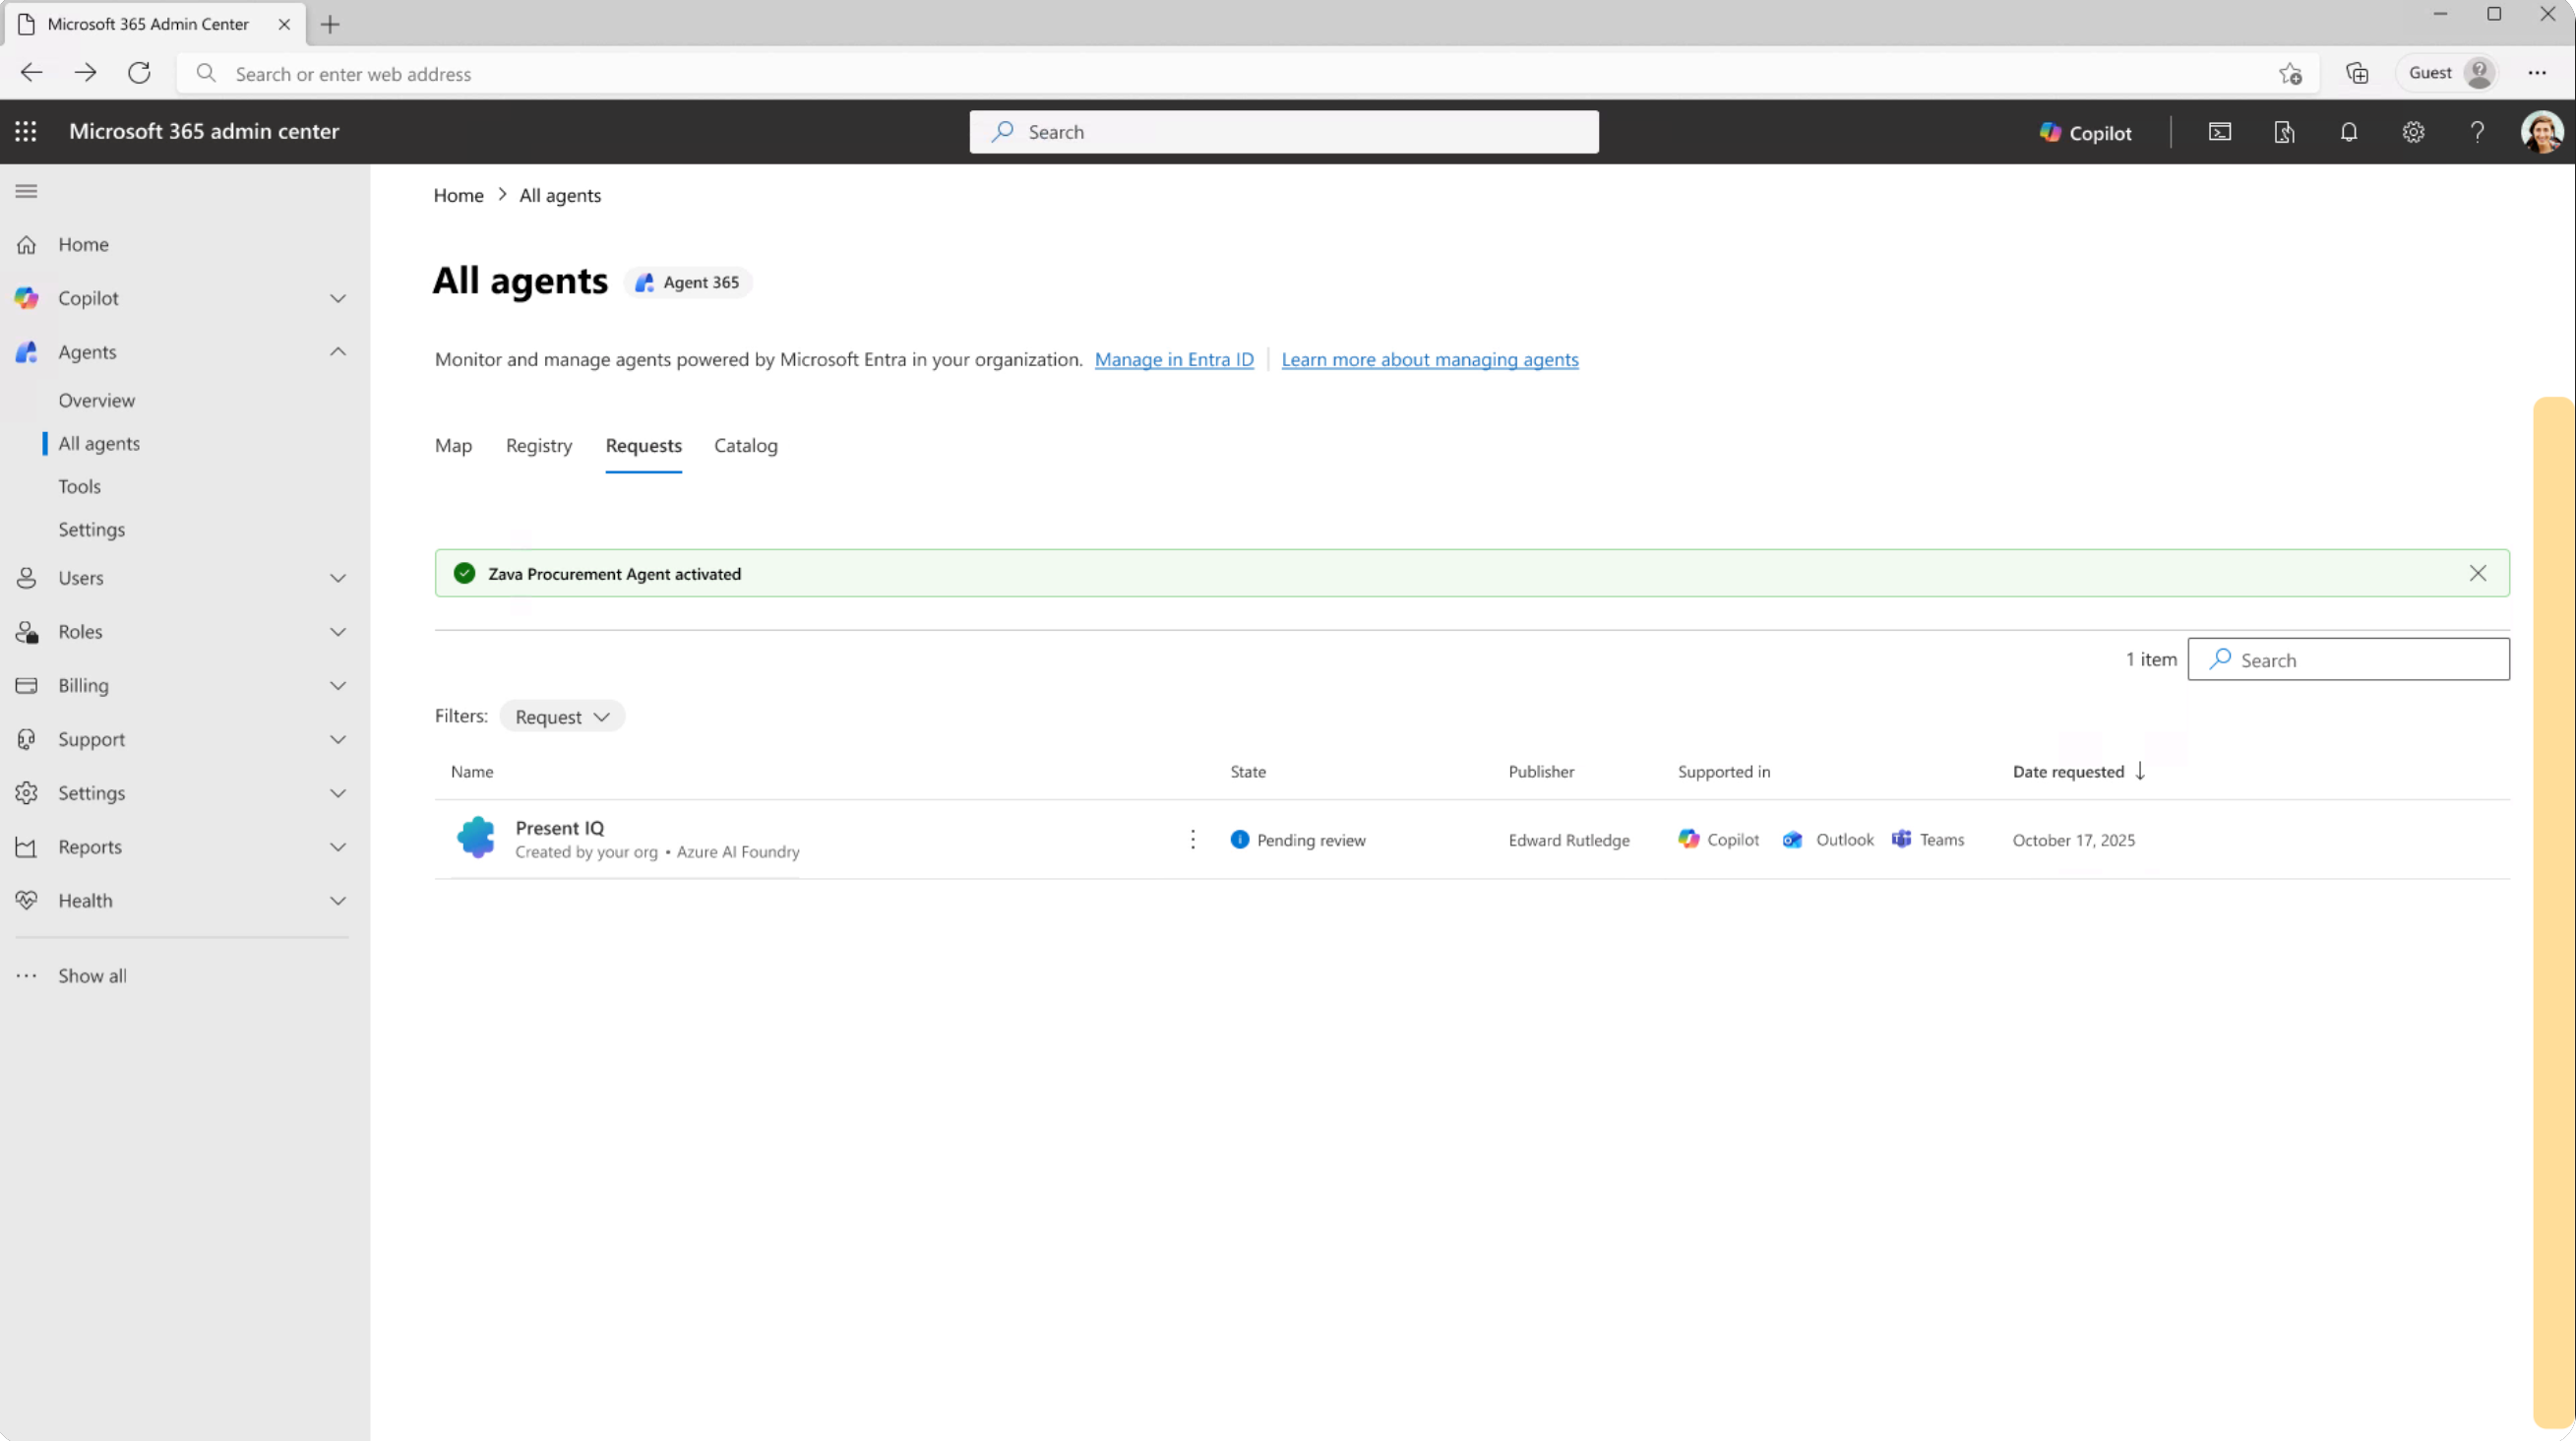Collapse the navigation menu hamburger icon

click(26, 191)
